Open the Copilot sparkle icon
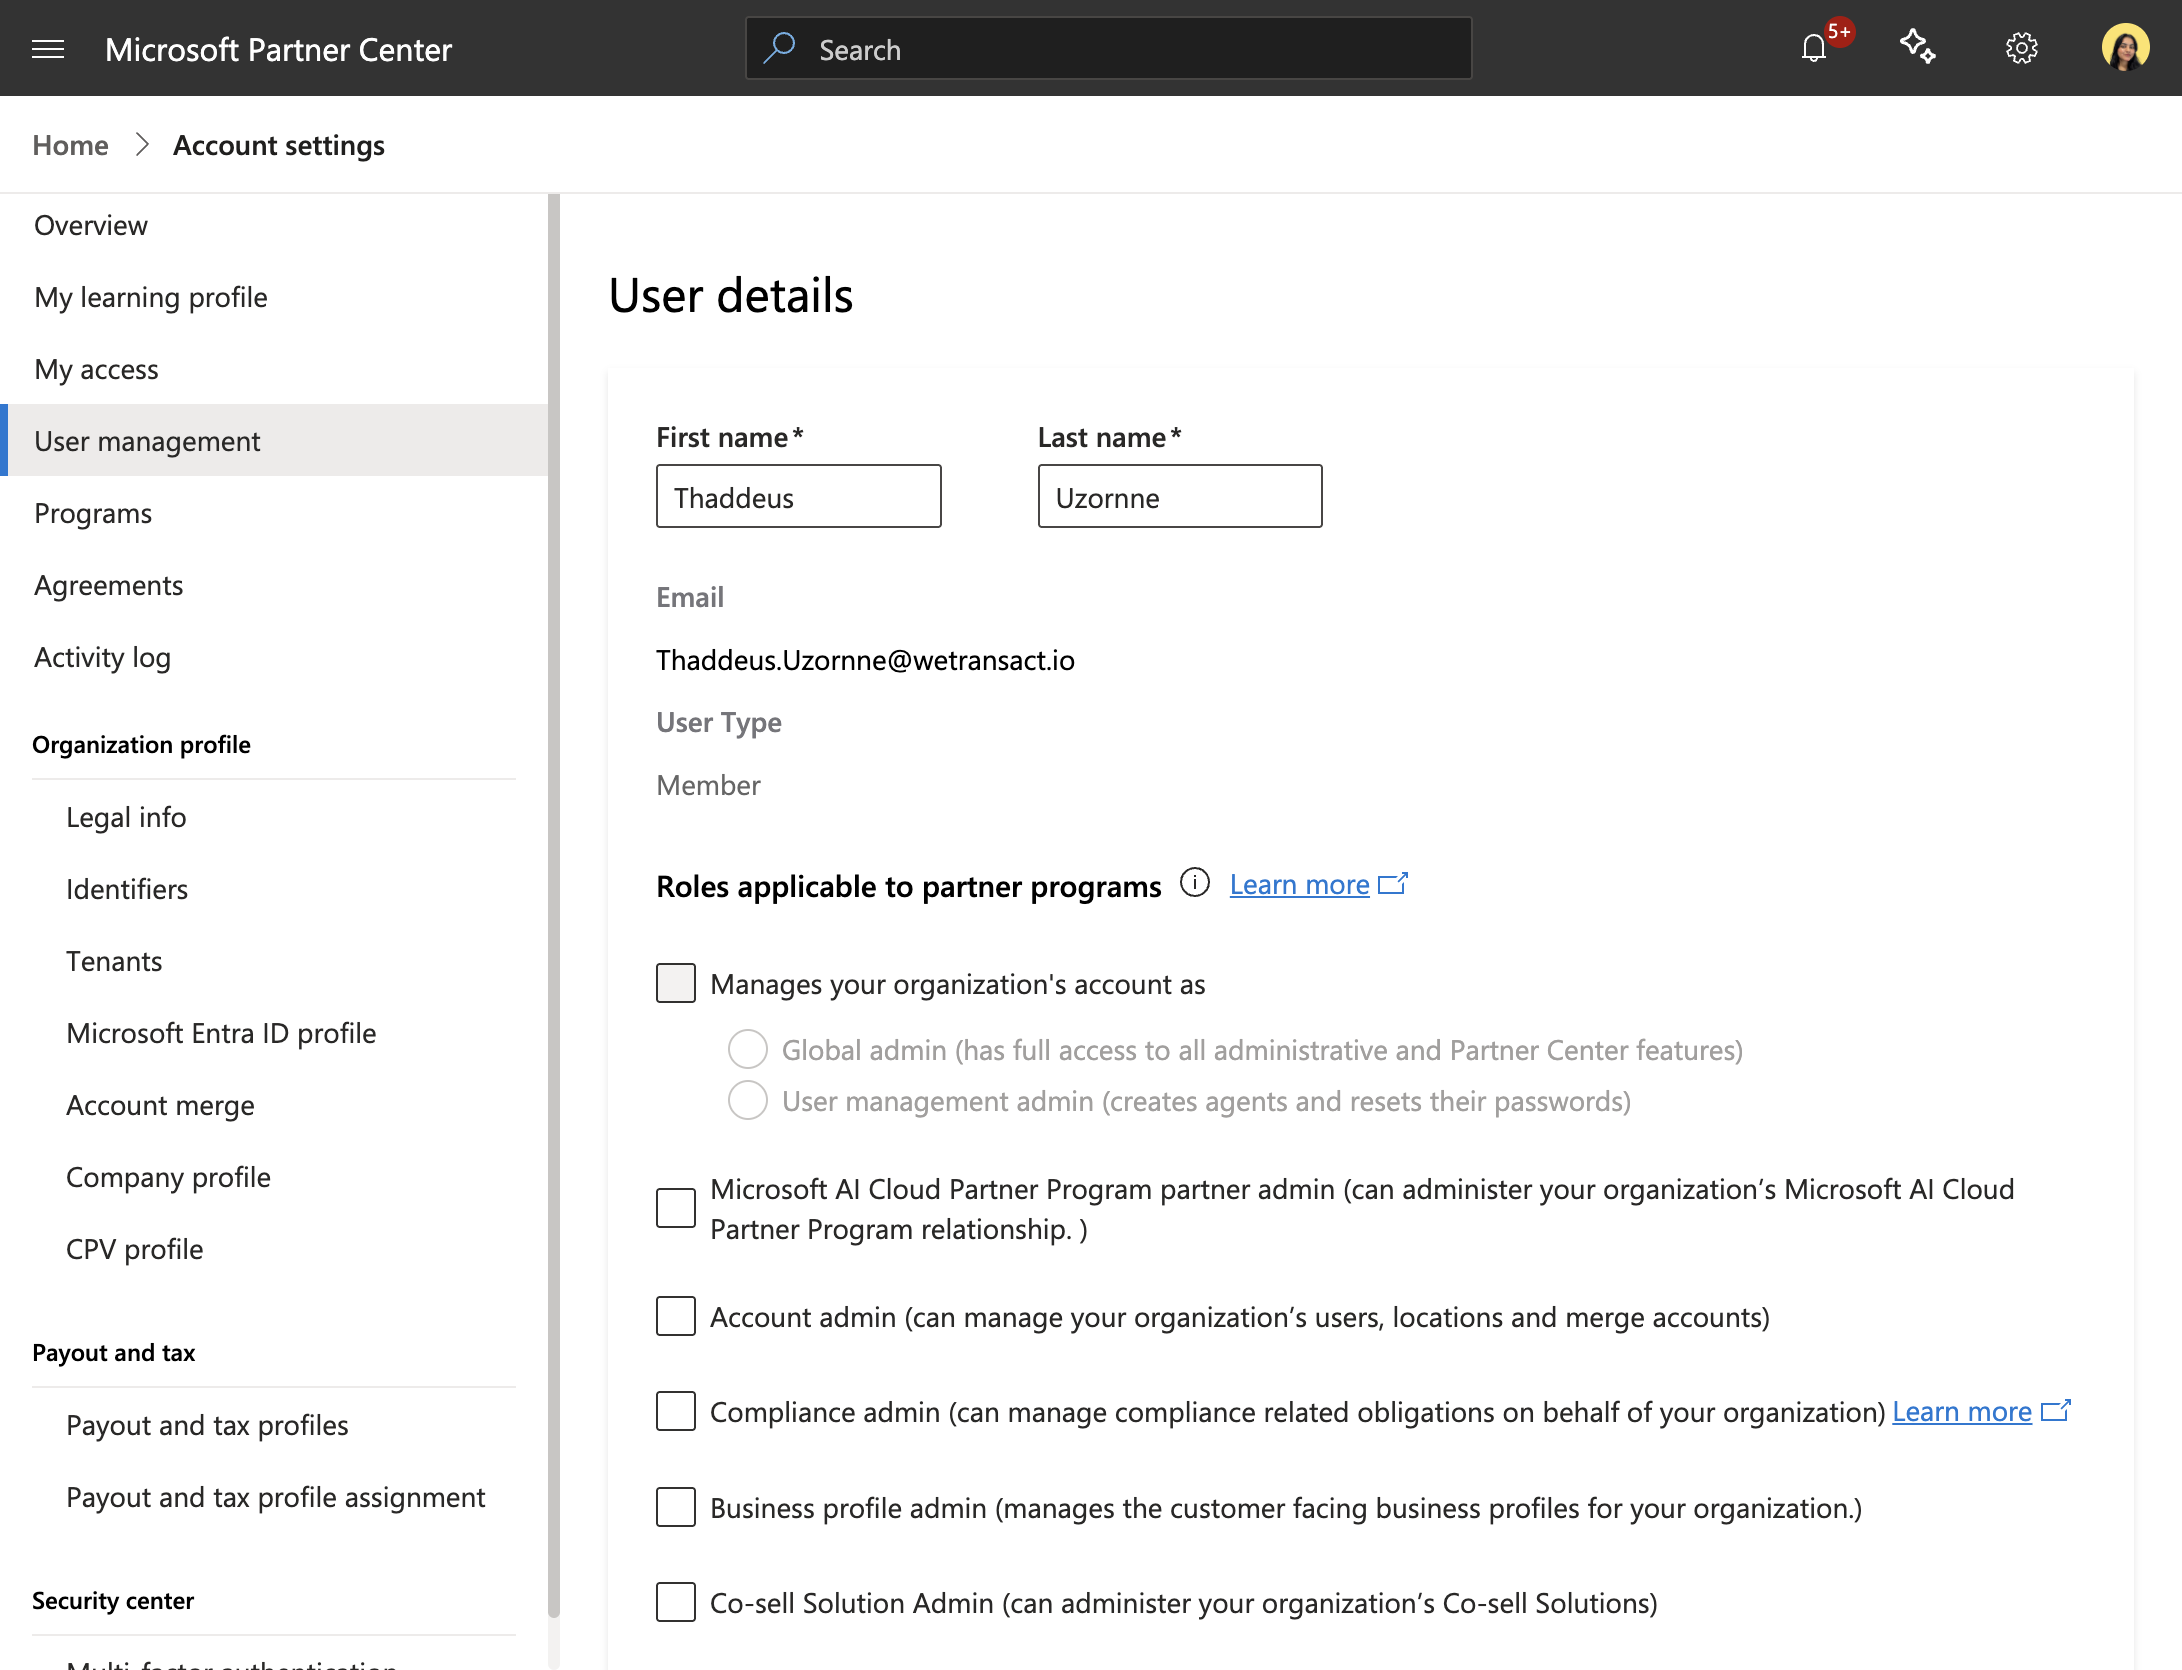Viewport: 2182px width, 1670px height. [x=1918, y=47]
